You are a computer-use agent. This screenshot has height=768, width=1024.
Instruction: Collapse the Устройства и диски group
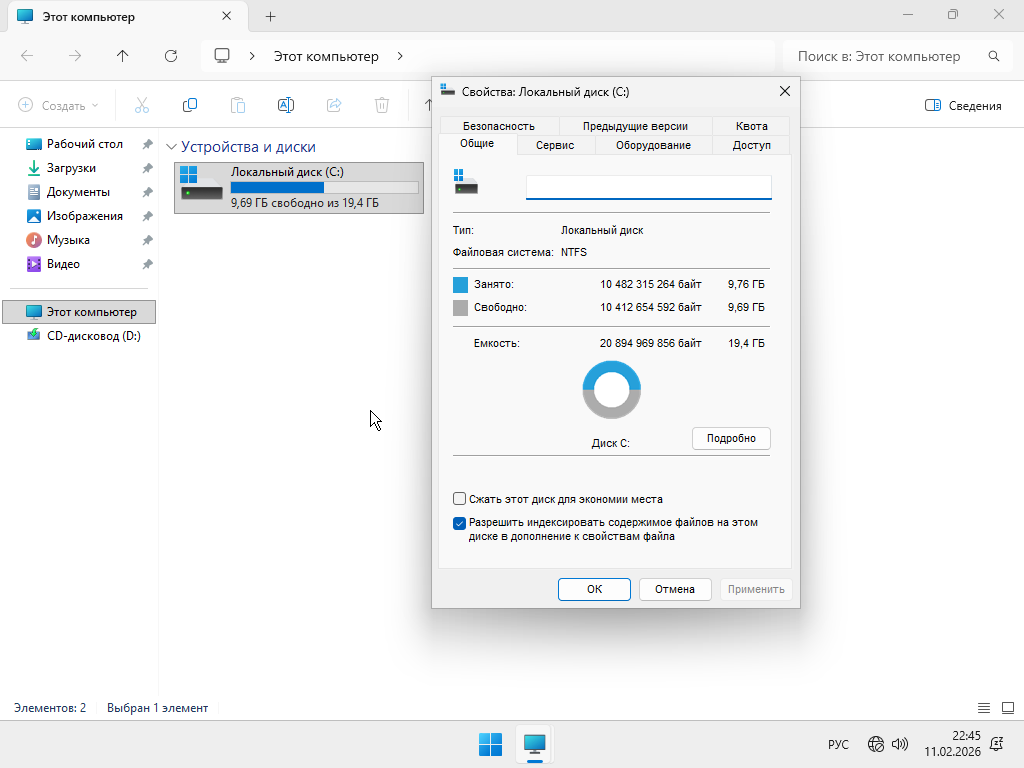(171, 147)
